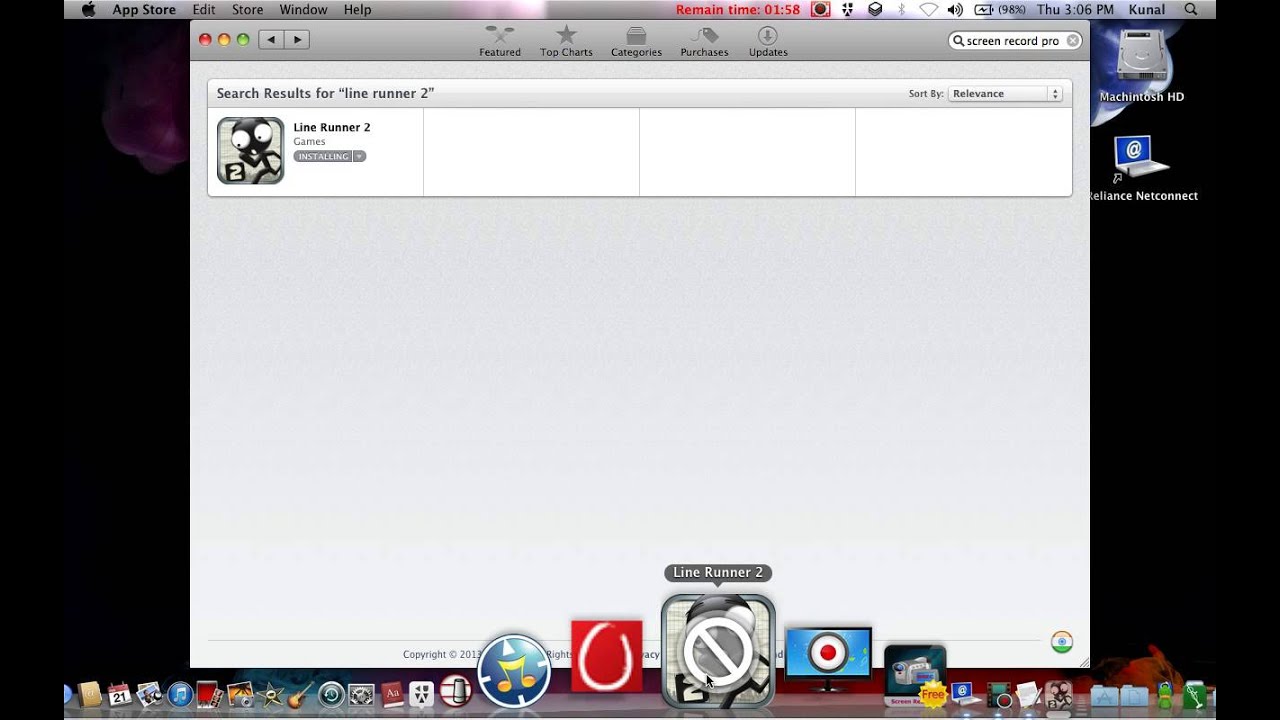Open the Line Runner 2 title link
This screenshot has height=720, width=1280.
coord(331,127)
